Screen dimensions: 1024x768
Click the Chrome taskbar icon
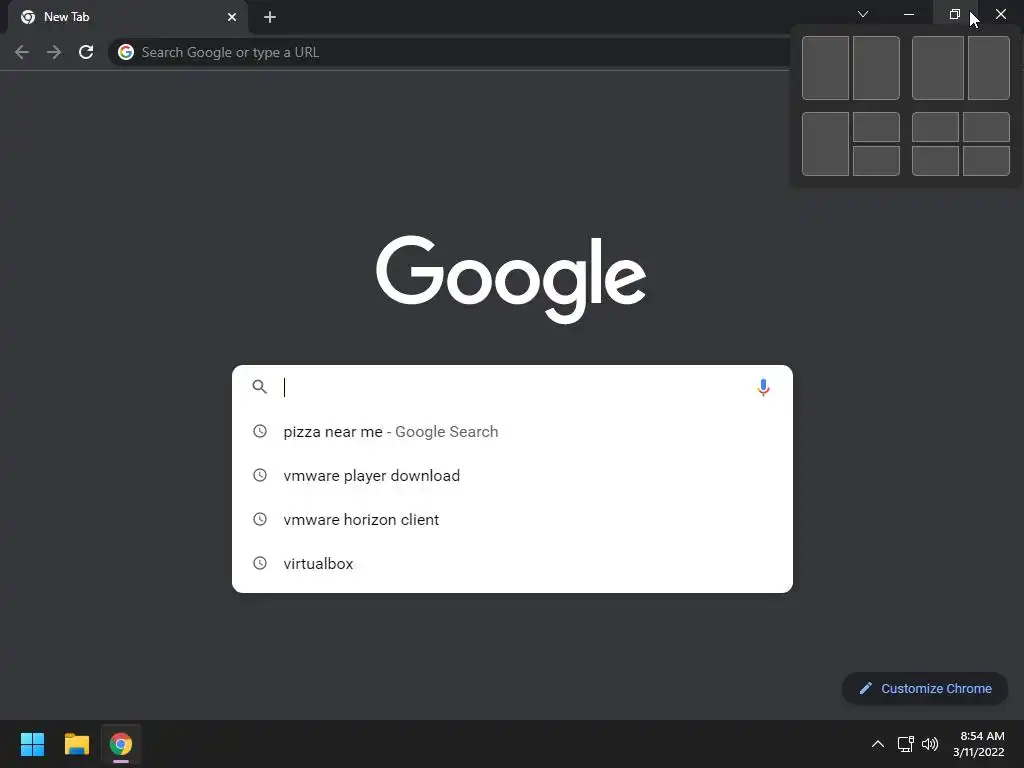[121, 744]
